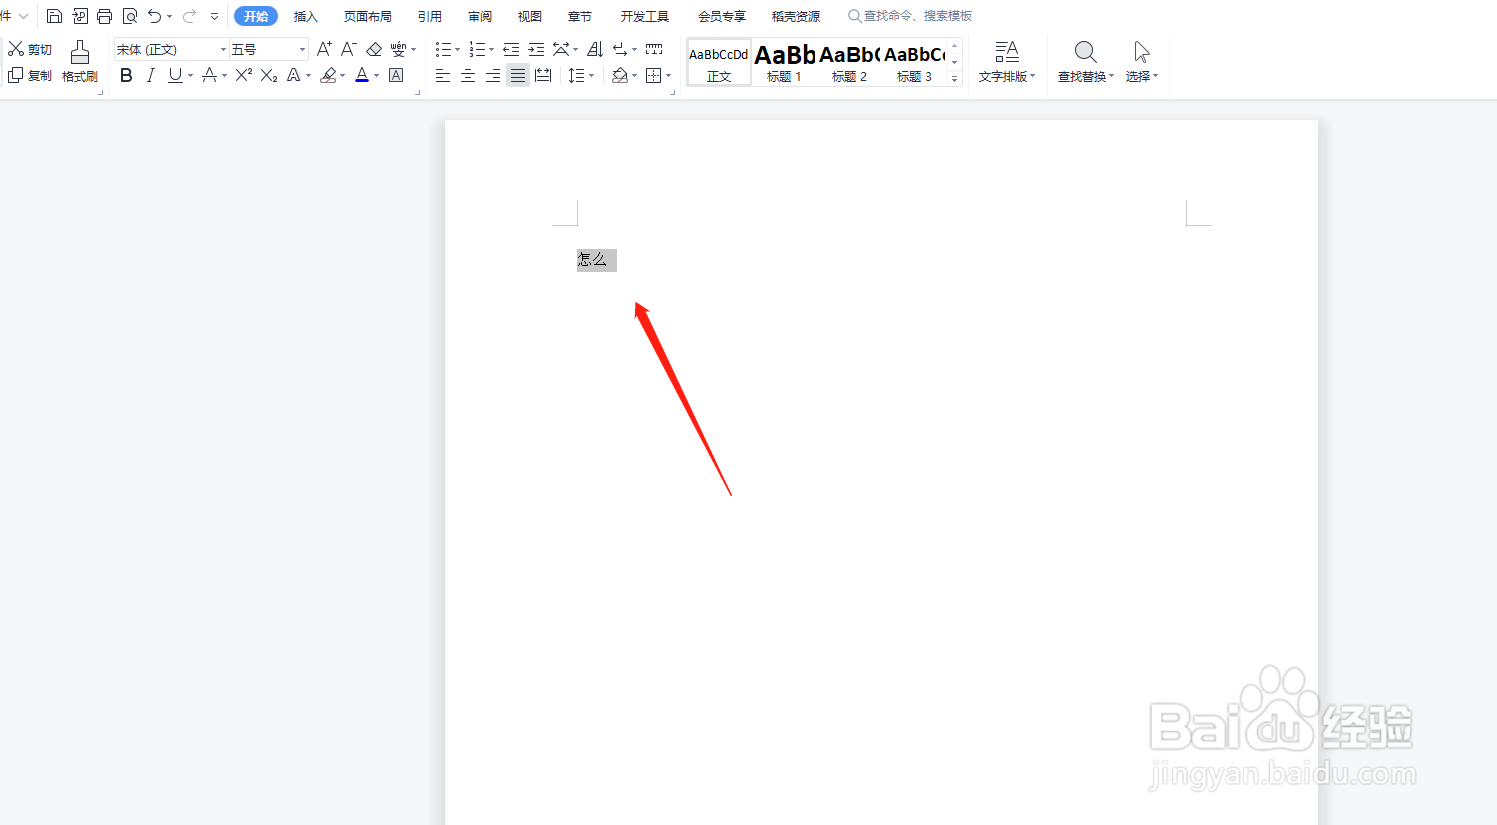Apply paragraph shading with bucket icon
The image size is (1497, 825).
coord(619,75)
